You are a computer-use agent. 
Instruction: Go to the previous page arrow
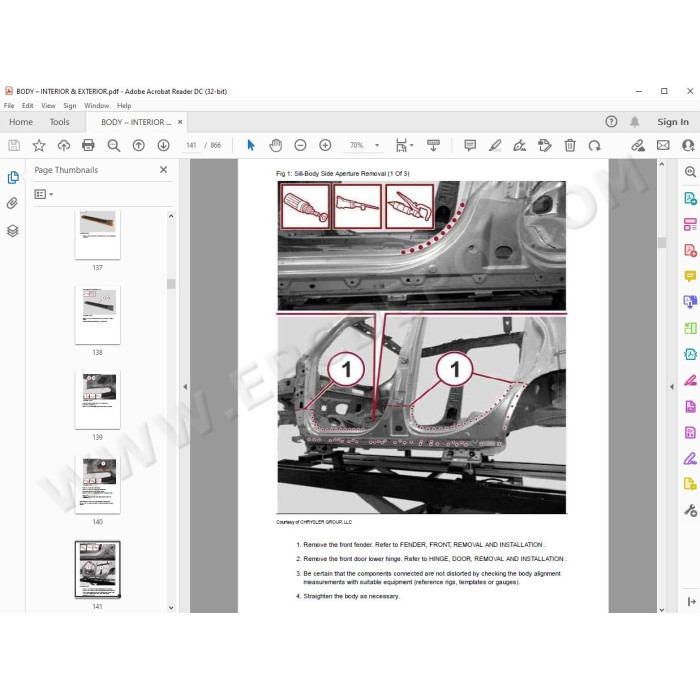pos(138,145)
